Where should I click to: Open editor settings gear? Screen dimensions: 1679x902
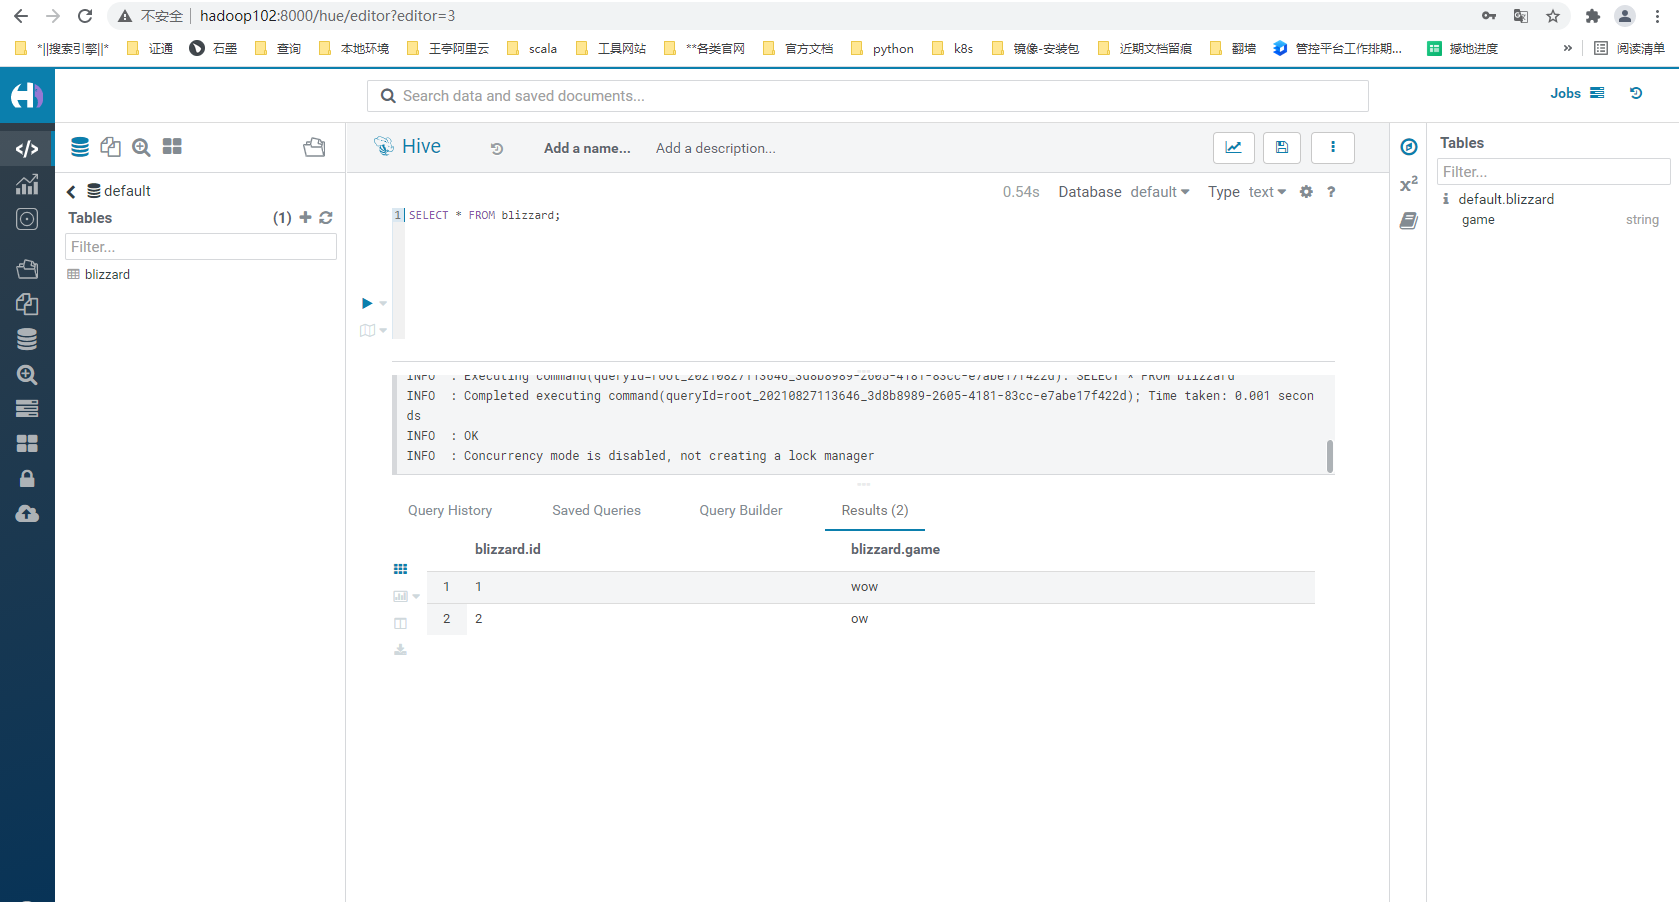coord(1306,192)
